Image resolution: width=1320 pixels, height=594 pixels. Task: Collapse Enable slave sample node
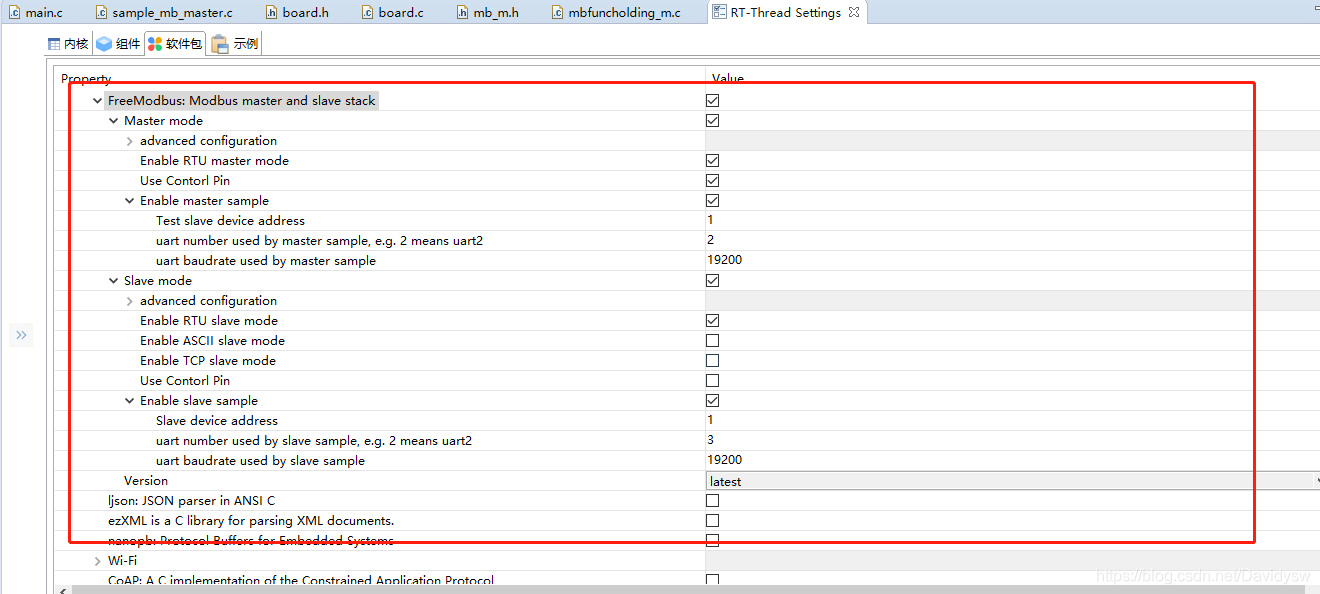coord(130,401)
